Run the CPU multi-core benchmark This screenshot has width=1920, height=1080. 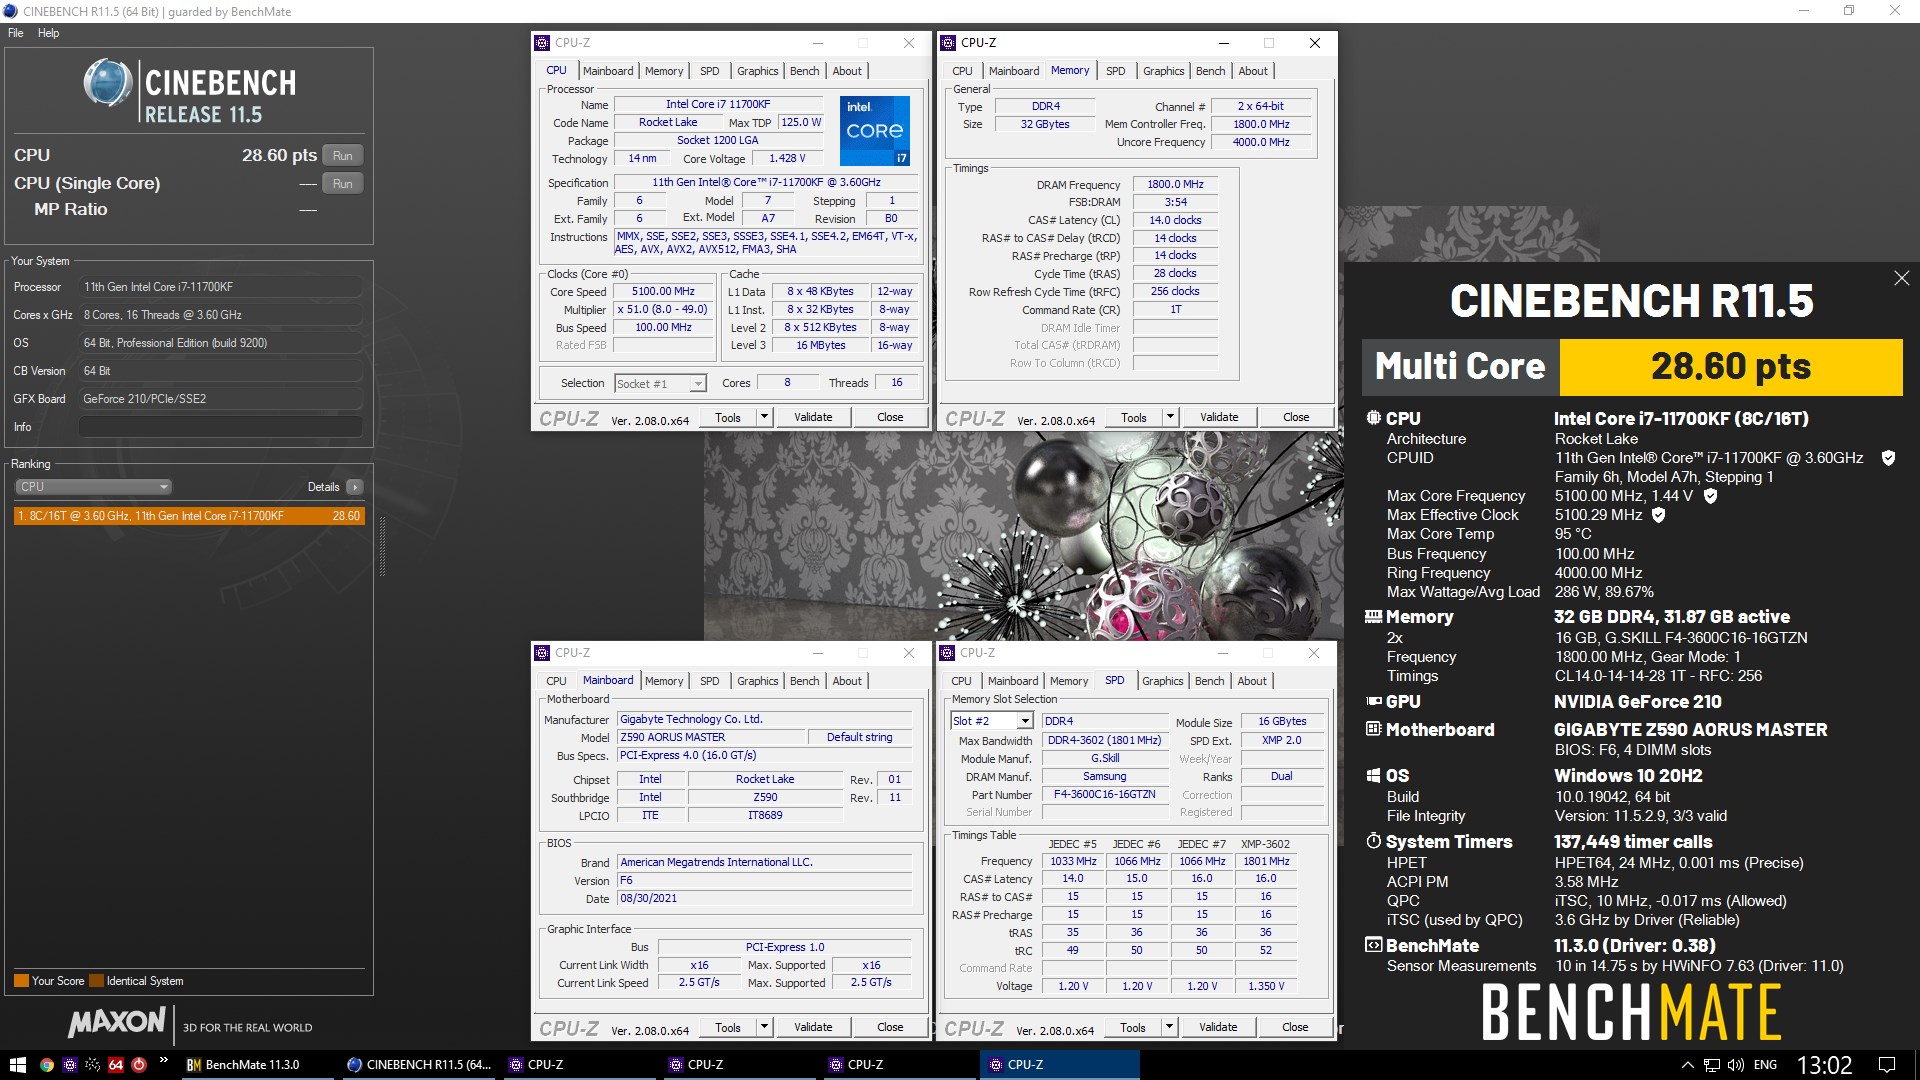(342, 156)
